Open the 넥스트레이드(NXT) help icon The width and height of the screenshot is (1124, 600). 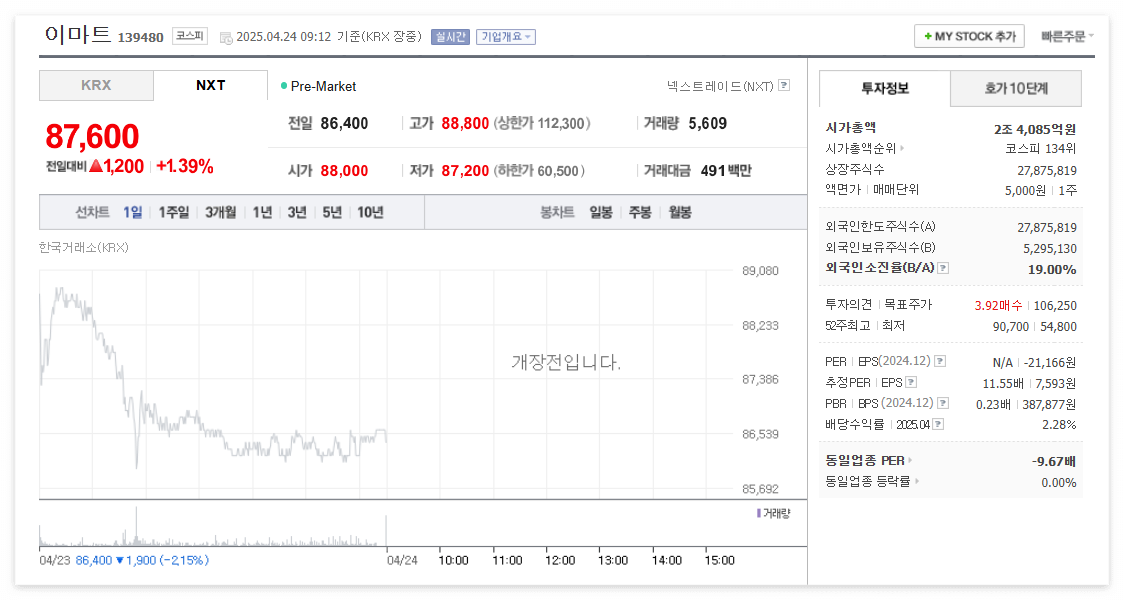point(783,87)
